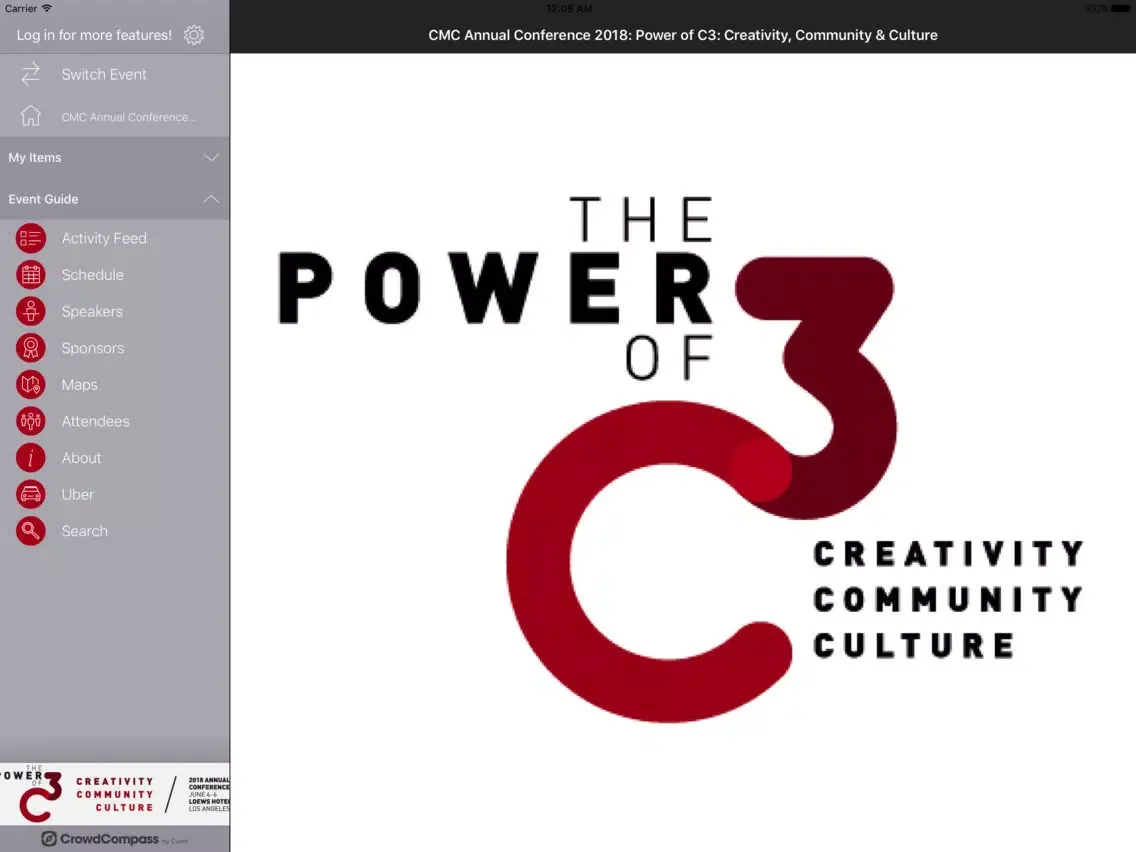
Task: Tap the CrowdCompass logo footer
Action: coord(114,839)
